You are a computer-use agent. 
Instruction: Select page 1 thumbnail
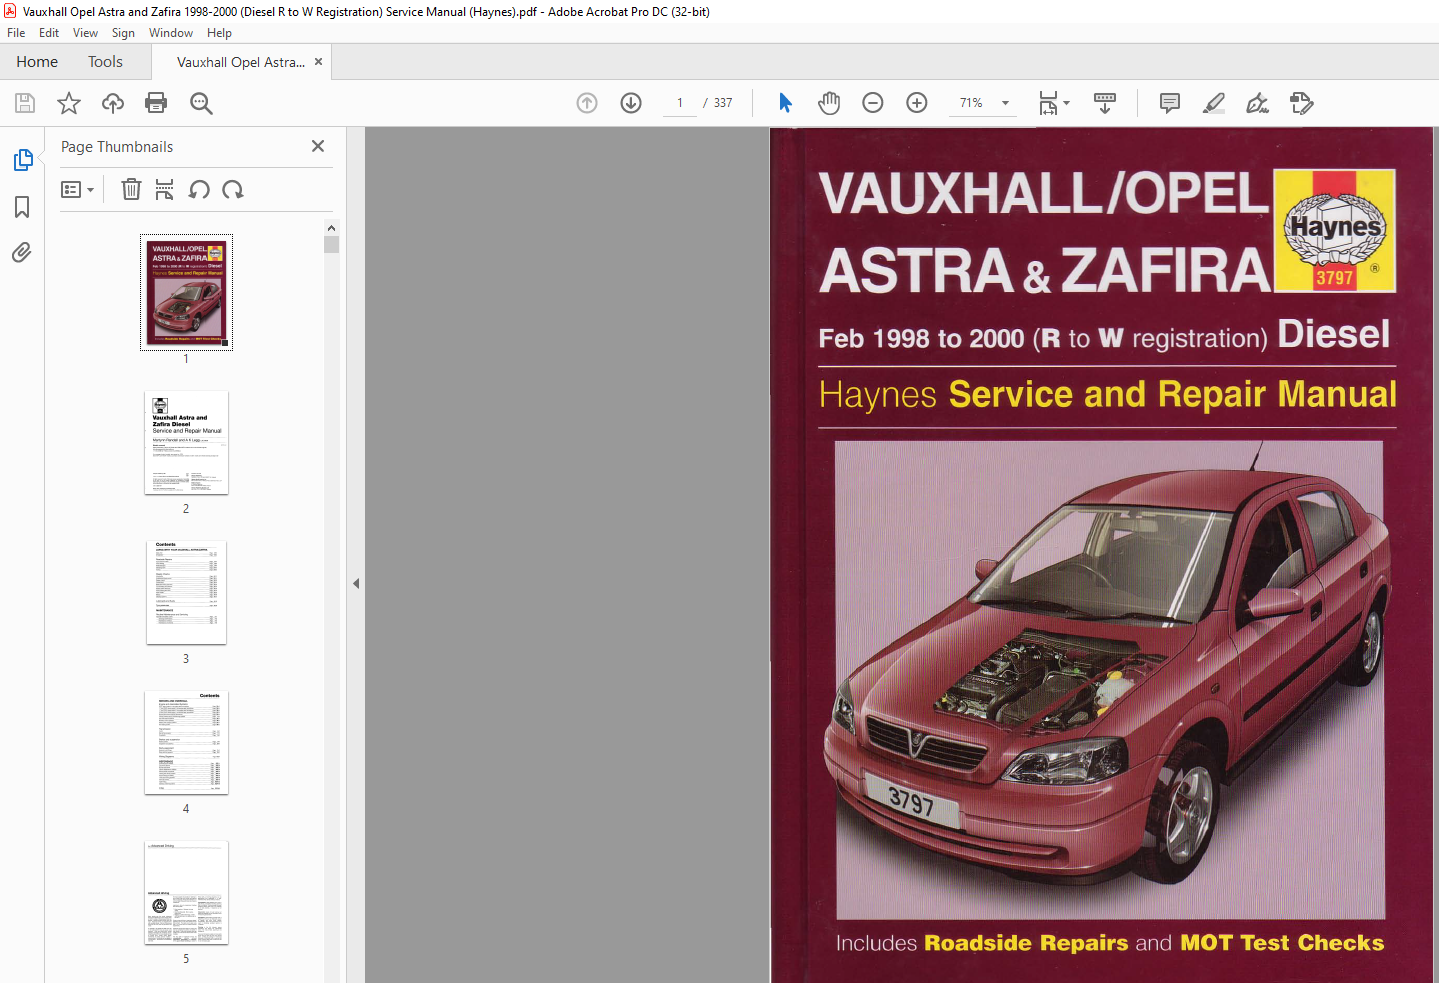click(x=186, y=292)
